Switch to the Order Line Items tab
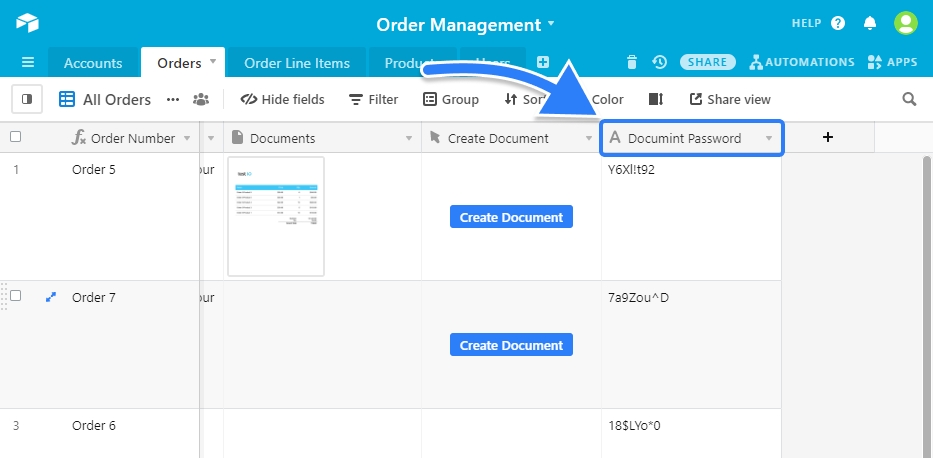This screenshot has width=933, height=458. click(x=297, y=63)
